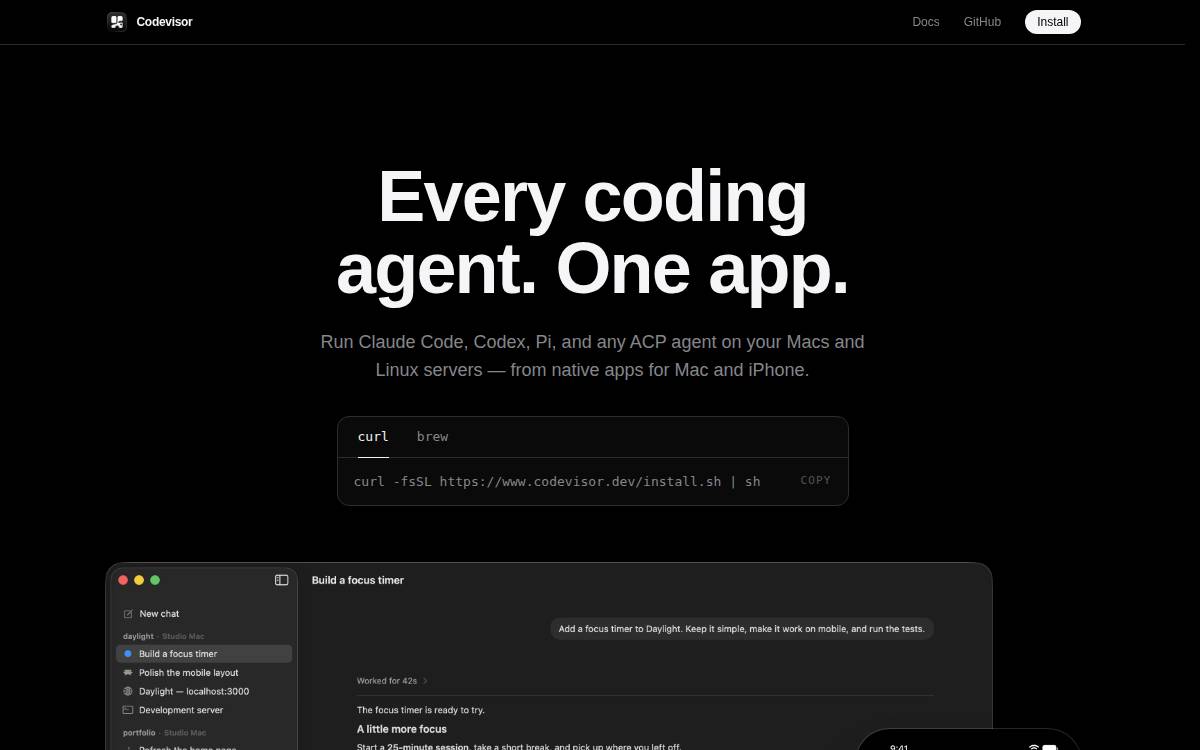Viewport: 1200px width, 750px height.
Task: Open the Daylight — localhost:3000 globe icon
Action: point(128,691)
